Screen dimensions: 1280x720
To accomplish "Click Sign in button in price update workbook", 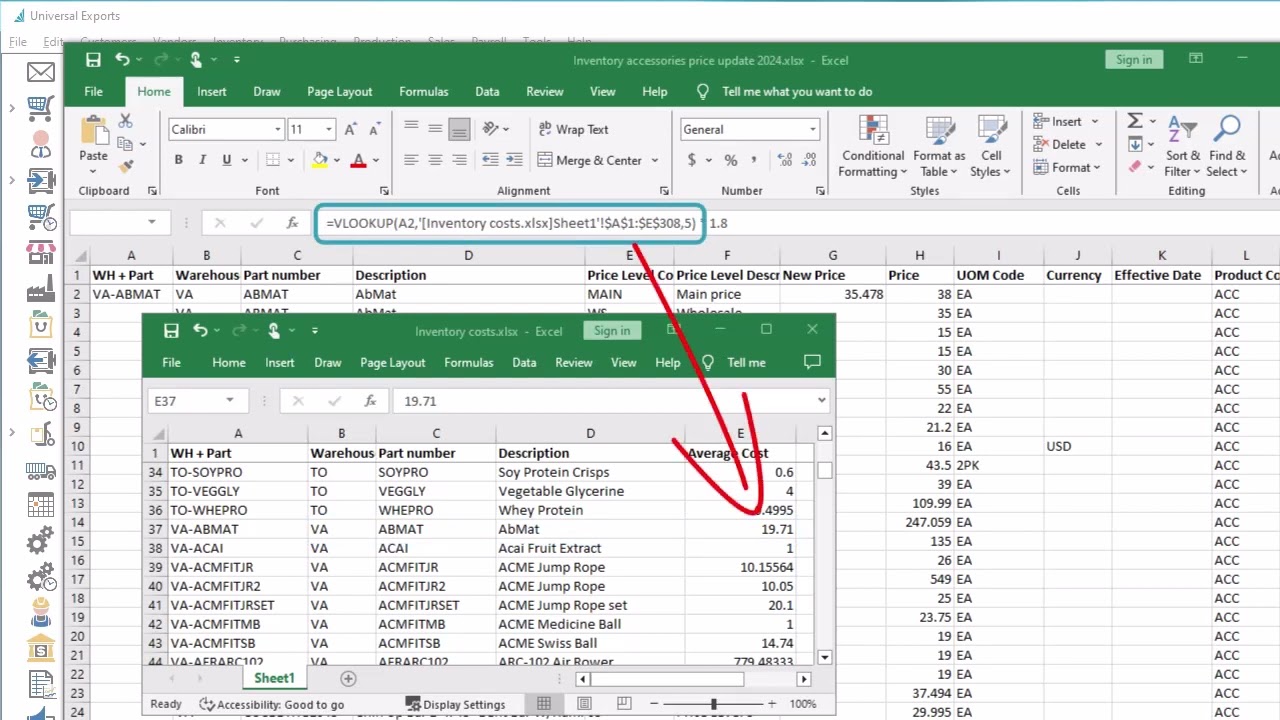I will pos(1134,60).
